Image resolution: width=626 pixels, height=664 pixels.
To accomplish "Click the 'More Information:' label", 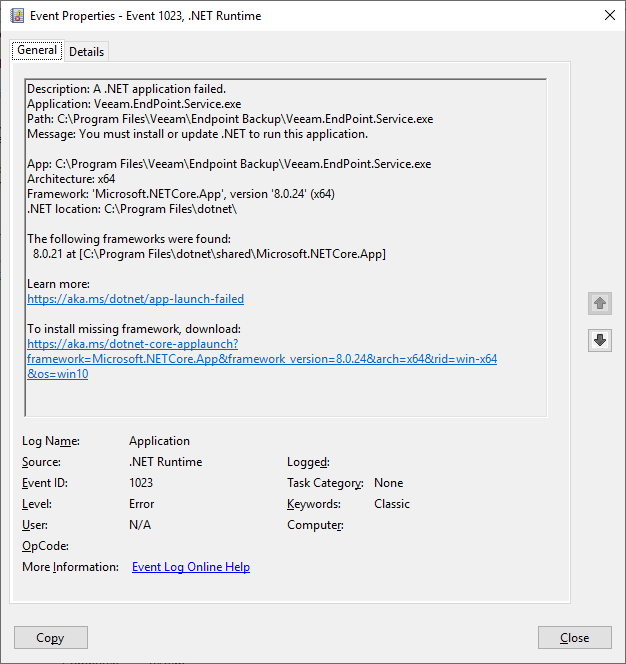I will coord(70,567).
